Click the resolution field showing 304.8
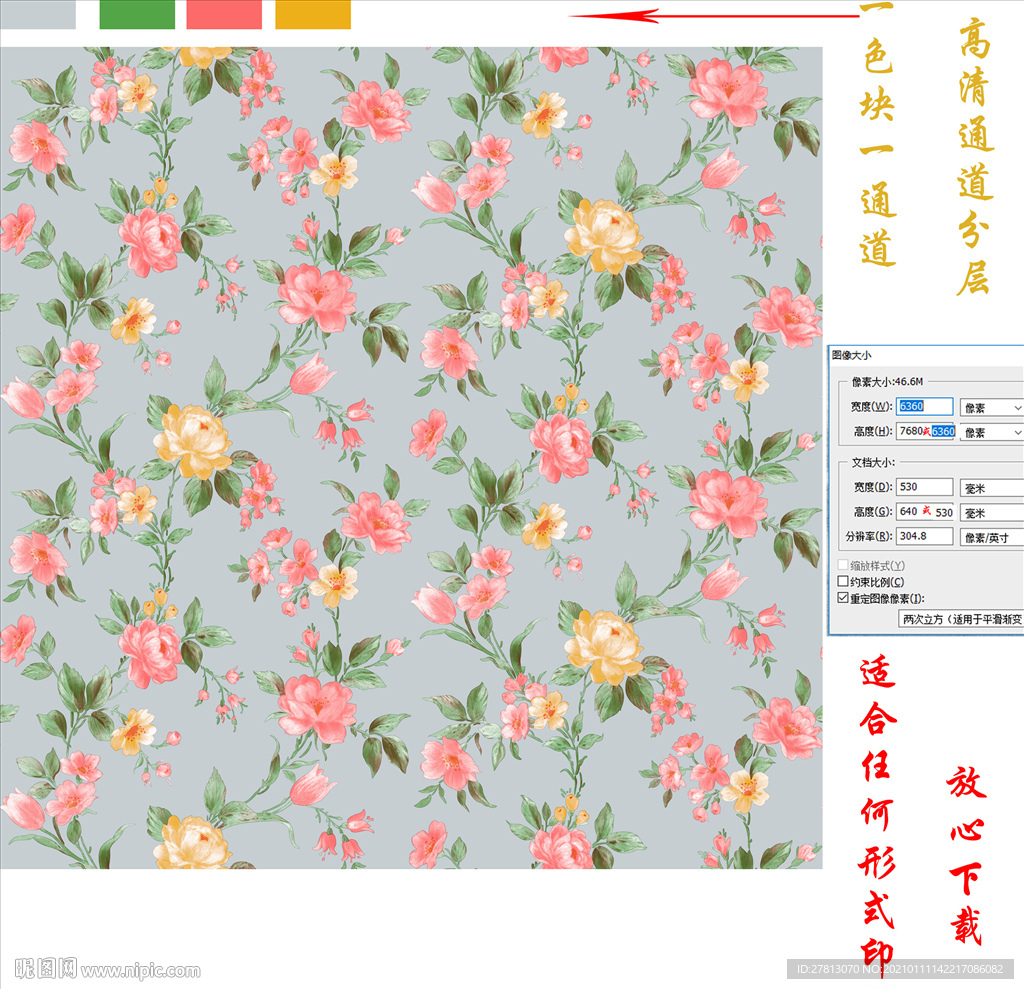 pos(924,536)
